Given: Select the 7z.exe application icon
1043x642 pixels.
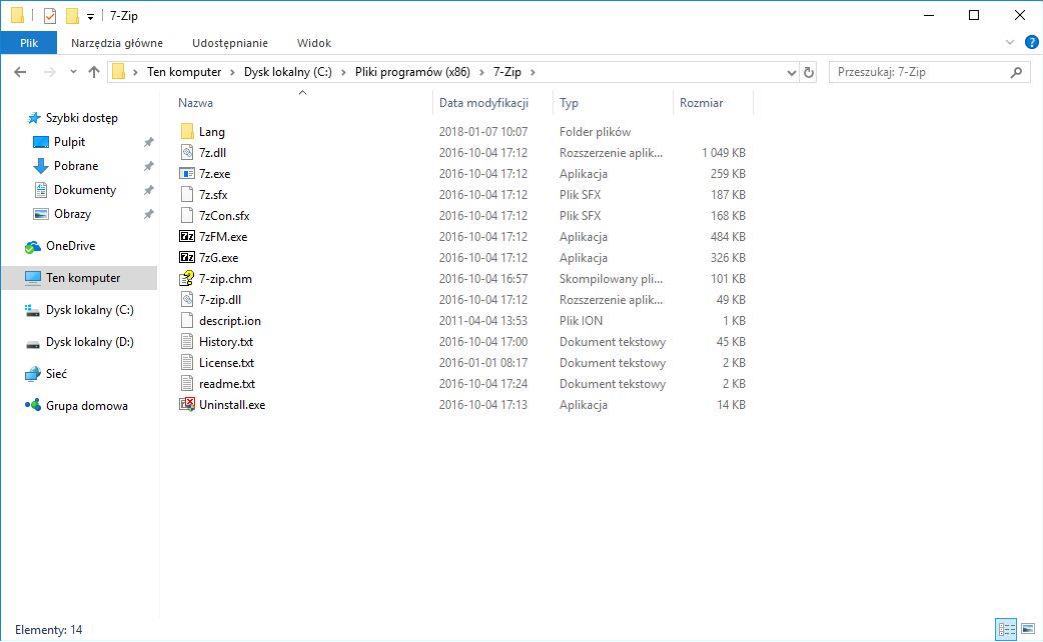Looking at the screenshot, I should (187, 174).
